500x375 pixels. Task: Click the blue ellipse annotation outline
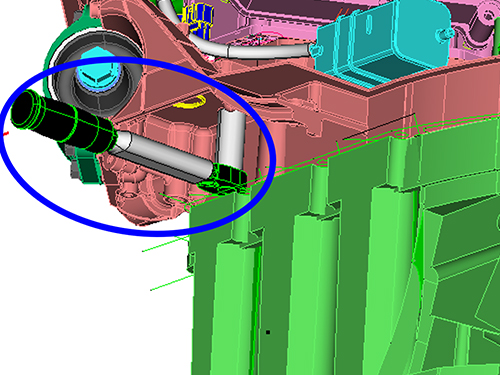pyautogui.click(x=138, y=147)
